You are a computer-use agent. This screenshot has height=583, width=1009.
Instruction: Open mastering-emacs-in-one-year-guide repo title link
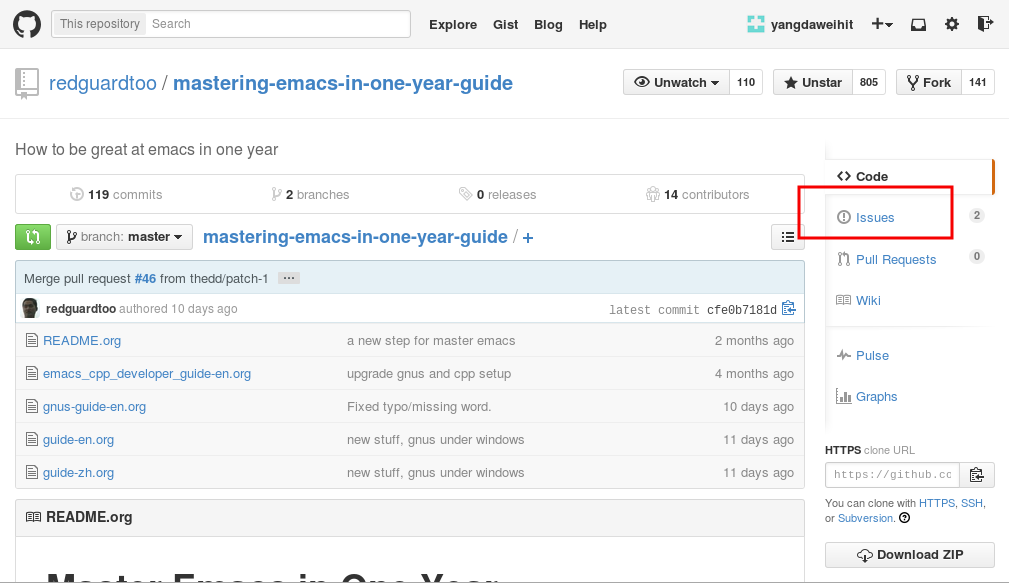click(x=343, y=83)
